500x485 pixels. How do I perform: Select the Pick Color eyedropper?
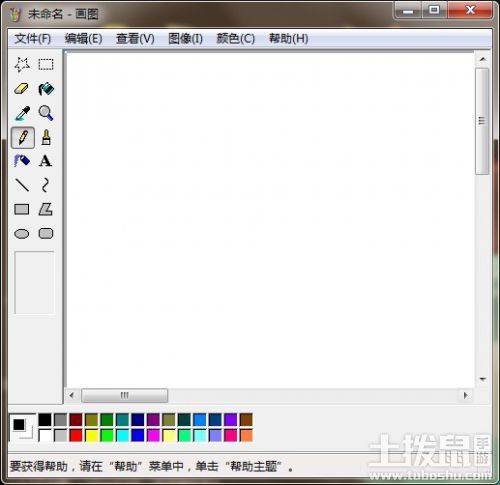(x=22, y=113)
